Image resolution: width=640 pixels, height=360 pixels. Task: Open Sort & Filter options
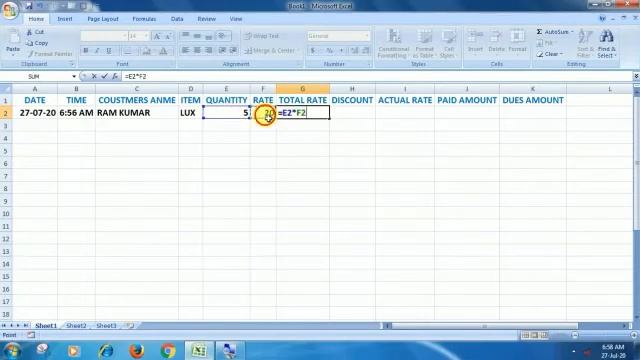click(585, 44)
